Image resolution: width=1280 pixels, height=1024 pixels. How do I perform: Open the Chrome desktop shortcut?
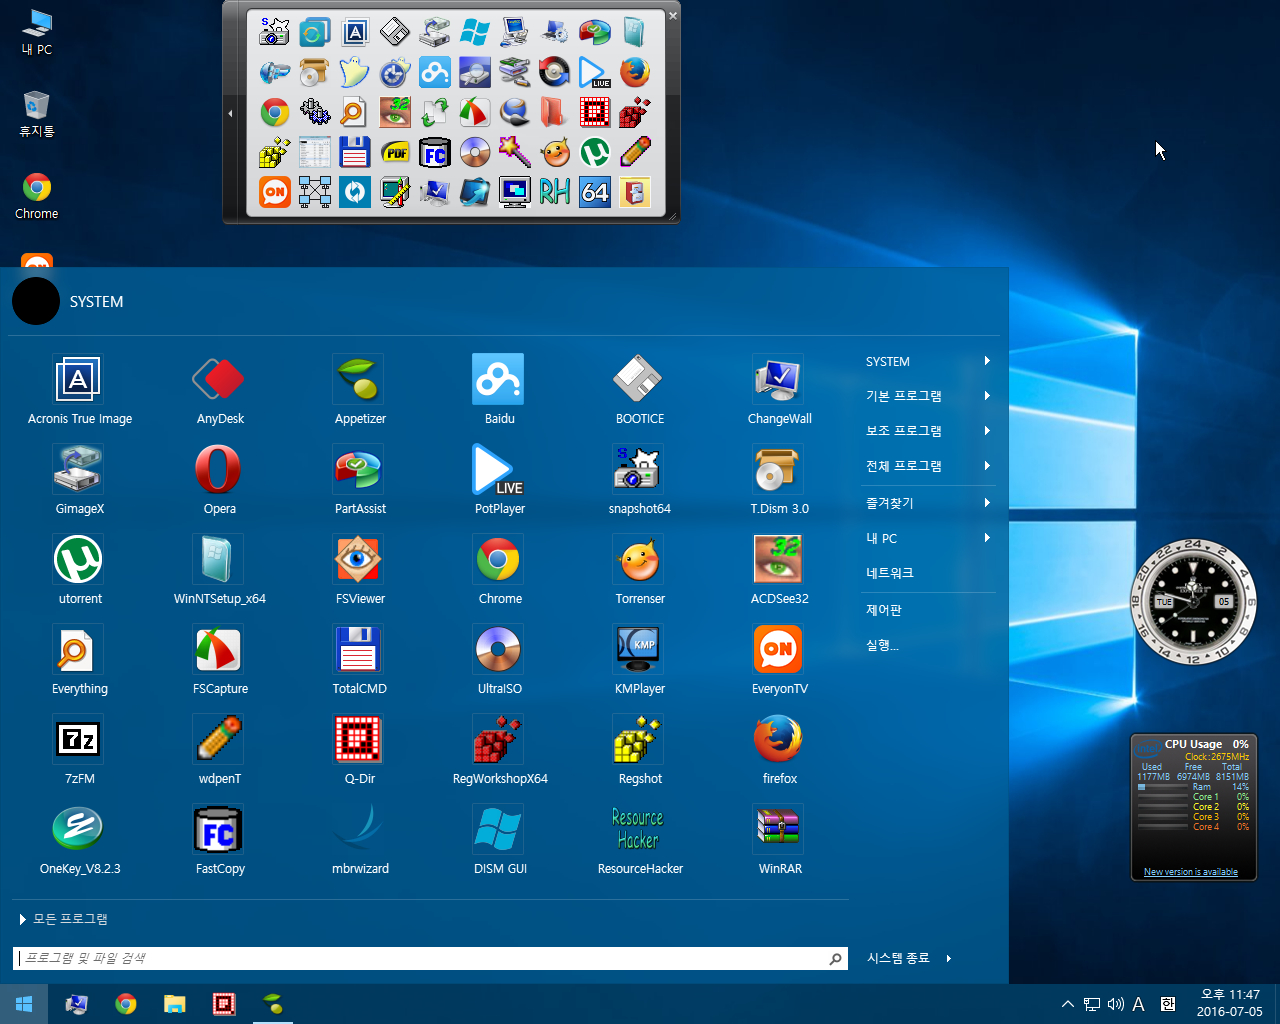pos(37,196)
